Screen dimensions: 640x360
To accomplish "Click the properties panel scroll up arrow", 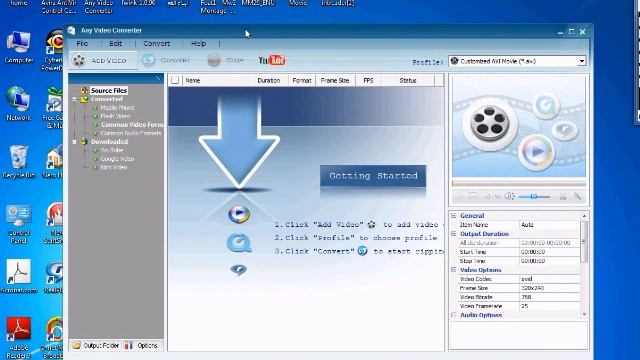I will 584,216.
